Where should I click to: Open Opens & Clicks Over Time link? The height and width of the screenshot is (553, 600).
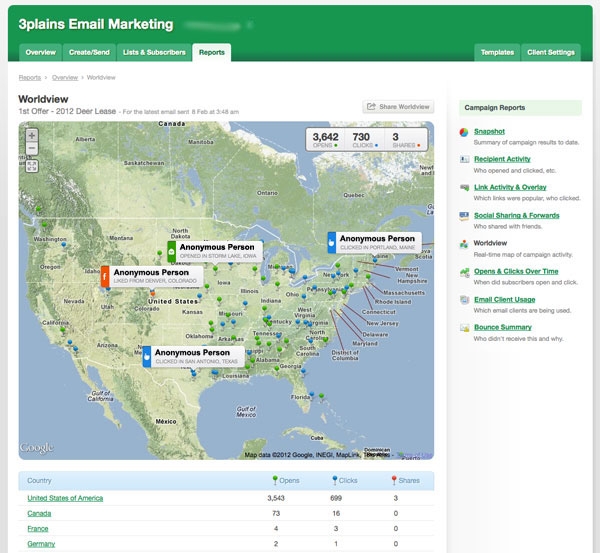pyautogui.click(x=516, y=271)
